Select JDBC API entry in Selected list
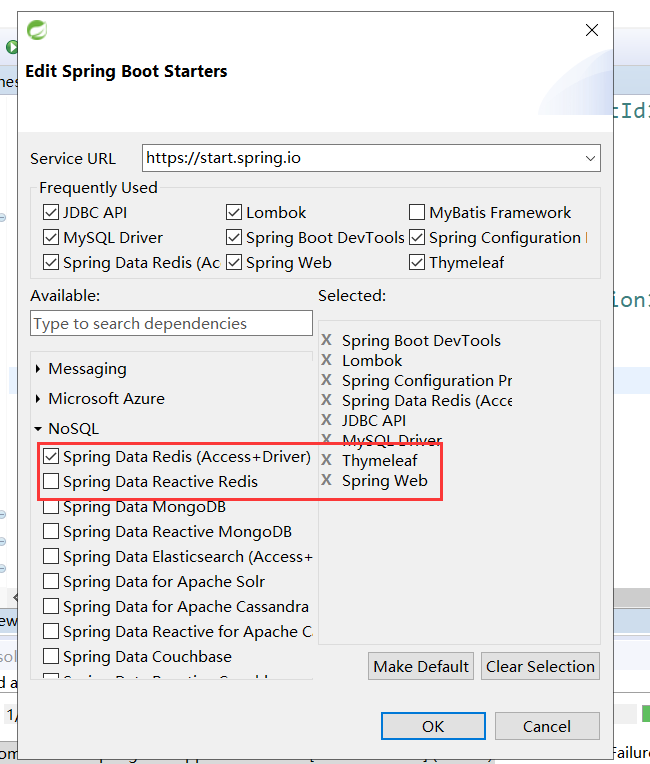Viewport: 650px width, 764px height. [374, 420]
